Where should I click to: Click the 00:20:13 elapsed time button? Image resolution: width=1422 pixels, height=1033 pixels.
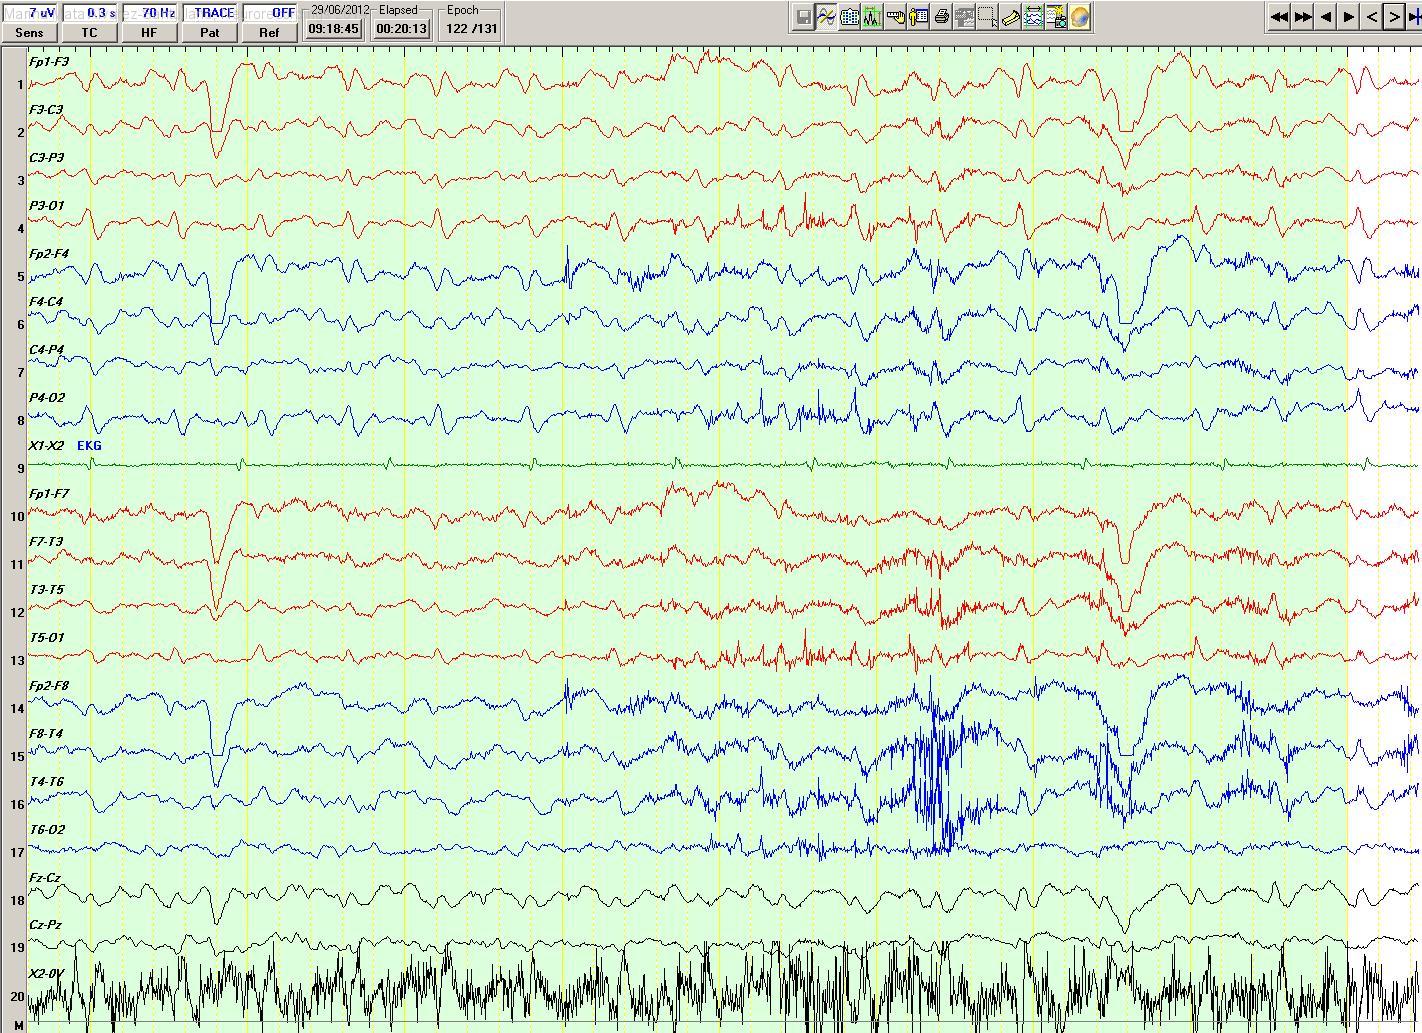pos(402,29)
